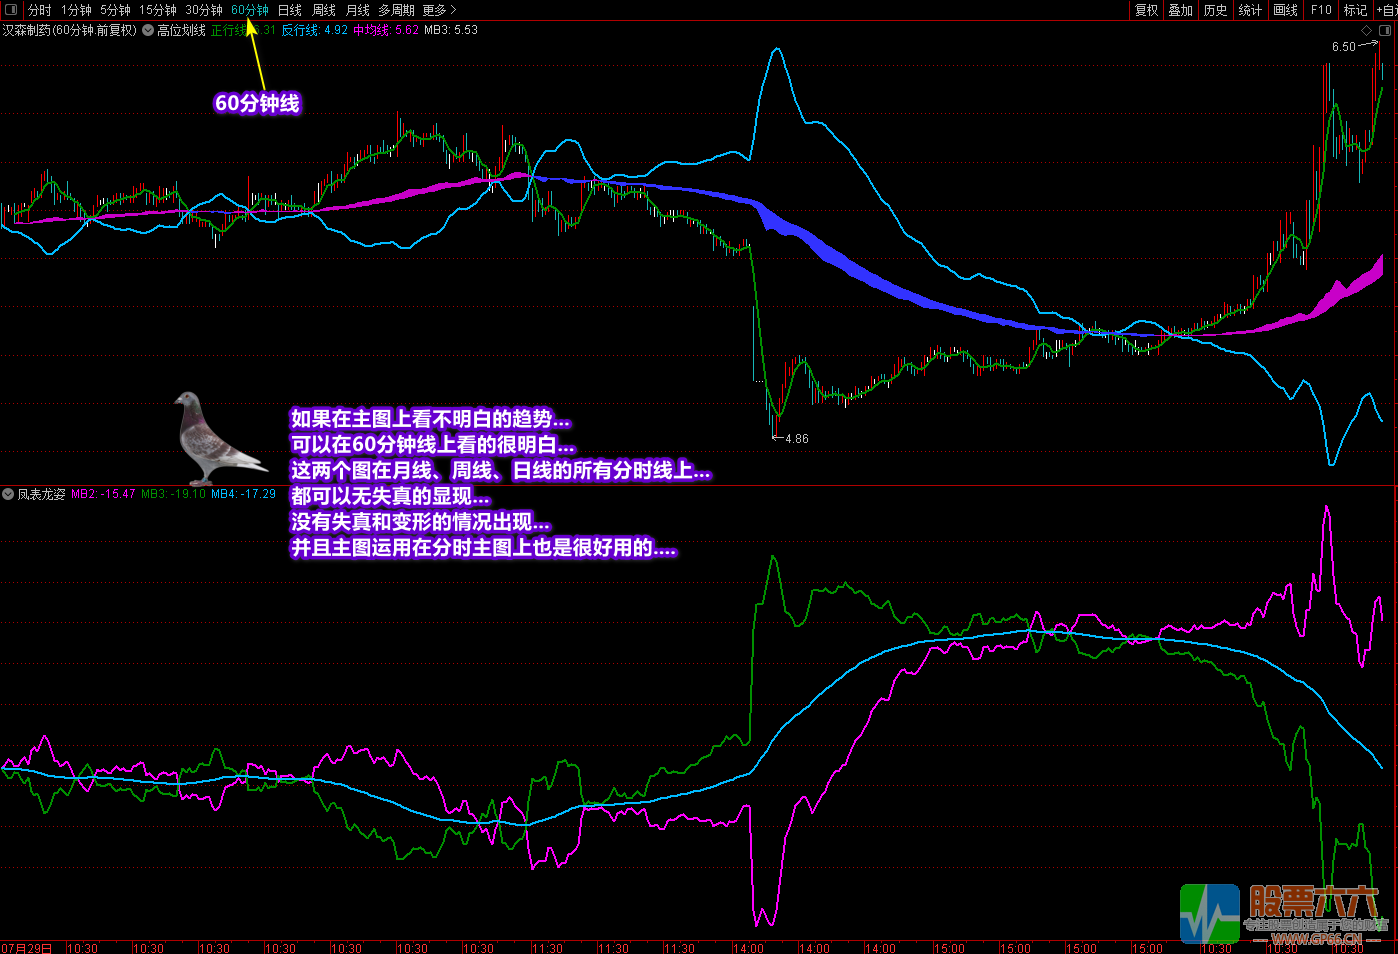Expand the 凤表龙姿 indicator dropdown arrow
1398x954 pixels.
(8, 494)
